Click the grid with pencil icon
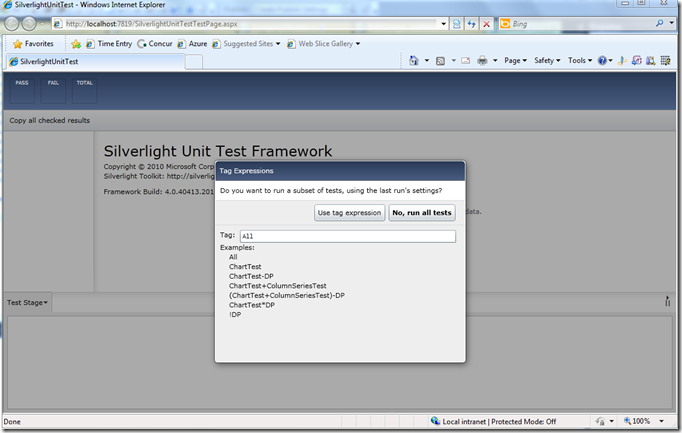Viewport: 682px width, 433px height. (x=665, y=61)
